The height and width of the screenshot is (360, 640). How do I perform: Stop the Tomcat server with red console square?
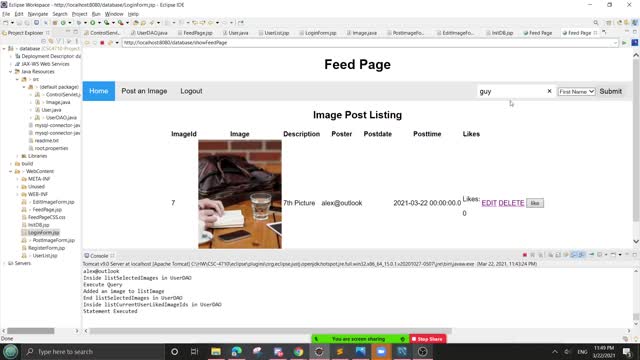(x=524, y=255)
